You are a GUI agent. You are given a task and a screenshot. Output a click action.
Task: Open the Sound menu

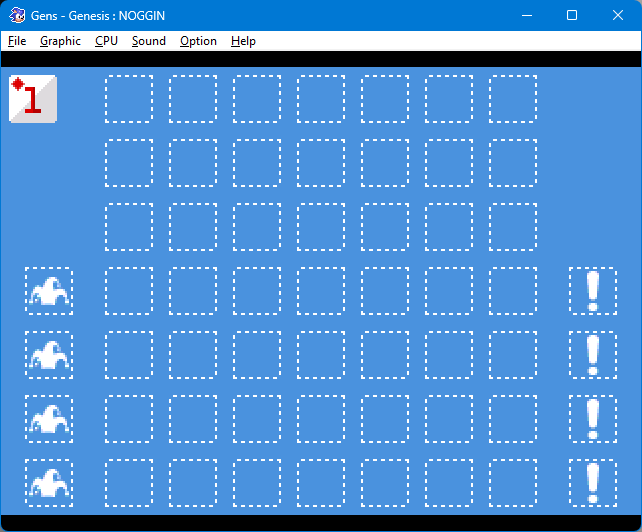click(x=149, y=41)
